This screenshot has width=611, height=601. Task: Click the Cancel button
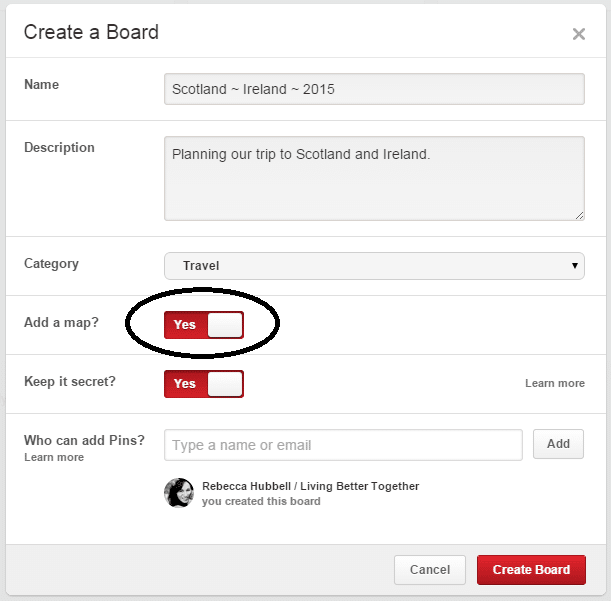coord(430,570)
